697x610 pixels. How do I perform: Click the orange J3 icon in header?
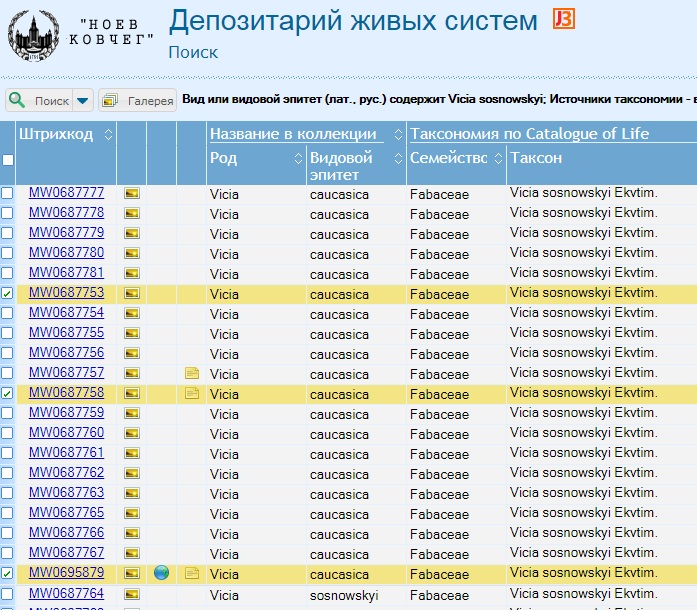coord(563,19)
